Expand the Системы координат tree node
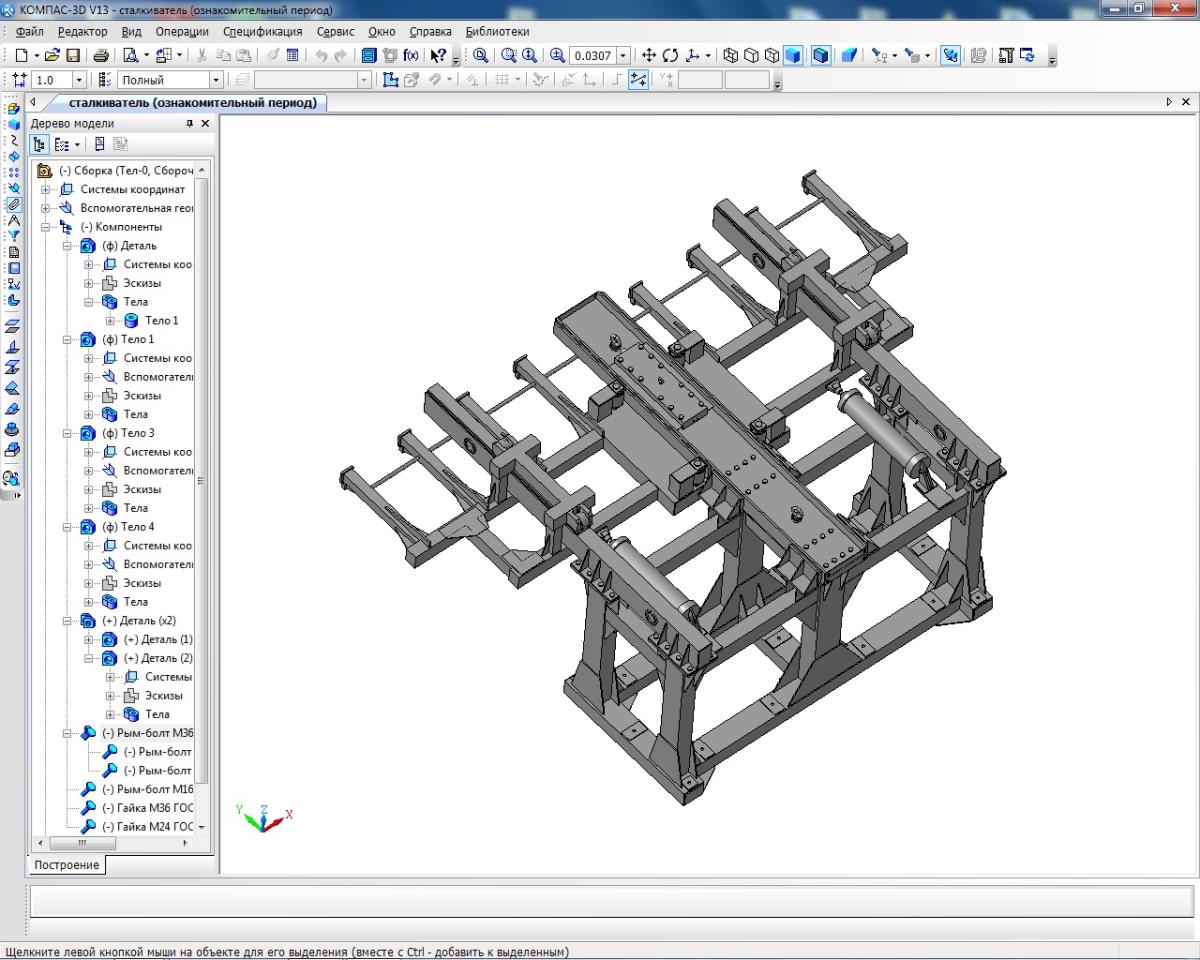Image resolution: width=1200 pixels, height=960 pixels. 46,190
